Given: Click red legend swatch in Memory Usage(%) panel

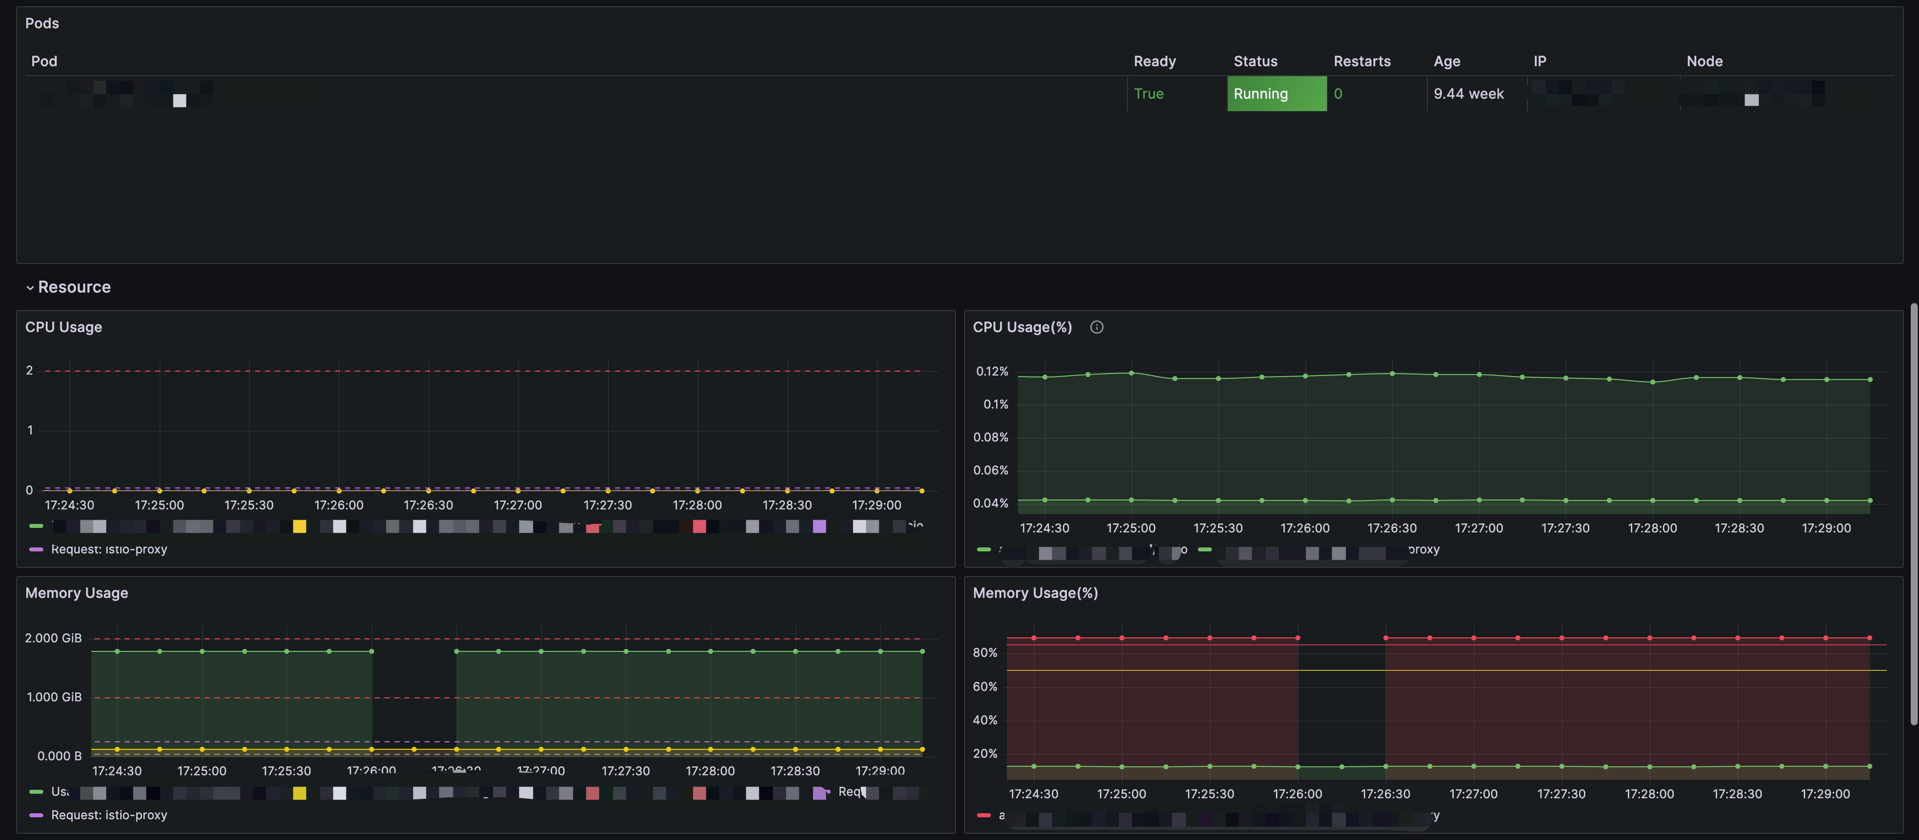Looking at the screenshot, I should click(x=984, y=815).
